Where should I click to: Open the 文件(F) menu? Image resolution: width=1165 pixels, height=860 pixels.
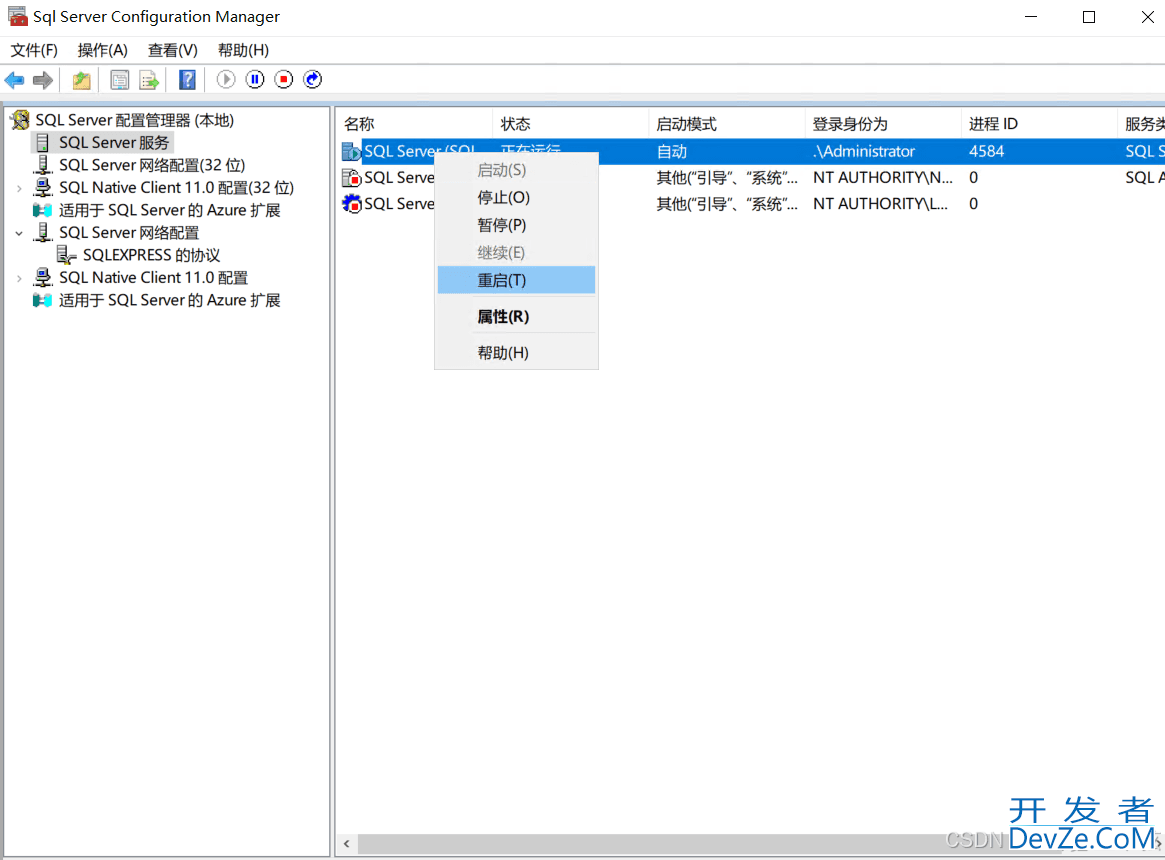pyautogui.click(x=34, y=51)
